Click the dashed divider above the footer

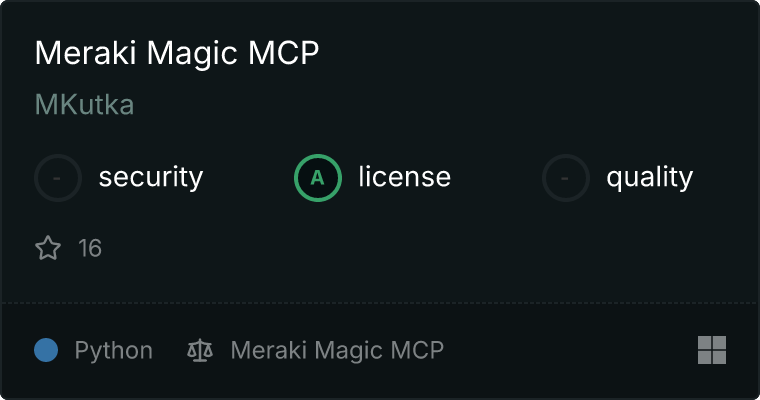[x=380, y=303]
